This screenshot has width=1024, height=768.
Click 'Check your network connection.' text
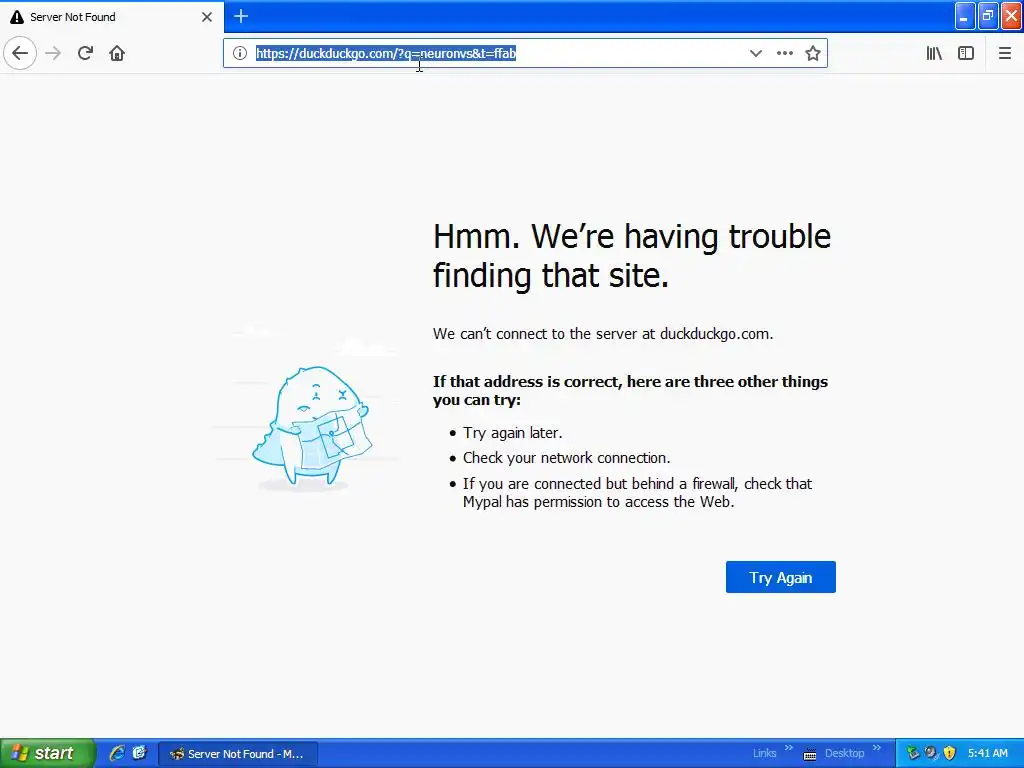click(x=566, y=458)
